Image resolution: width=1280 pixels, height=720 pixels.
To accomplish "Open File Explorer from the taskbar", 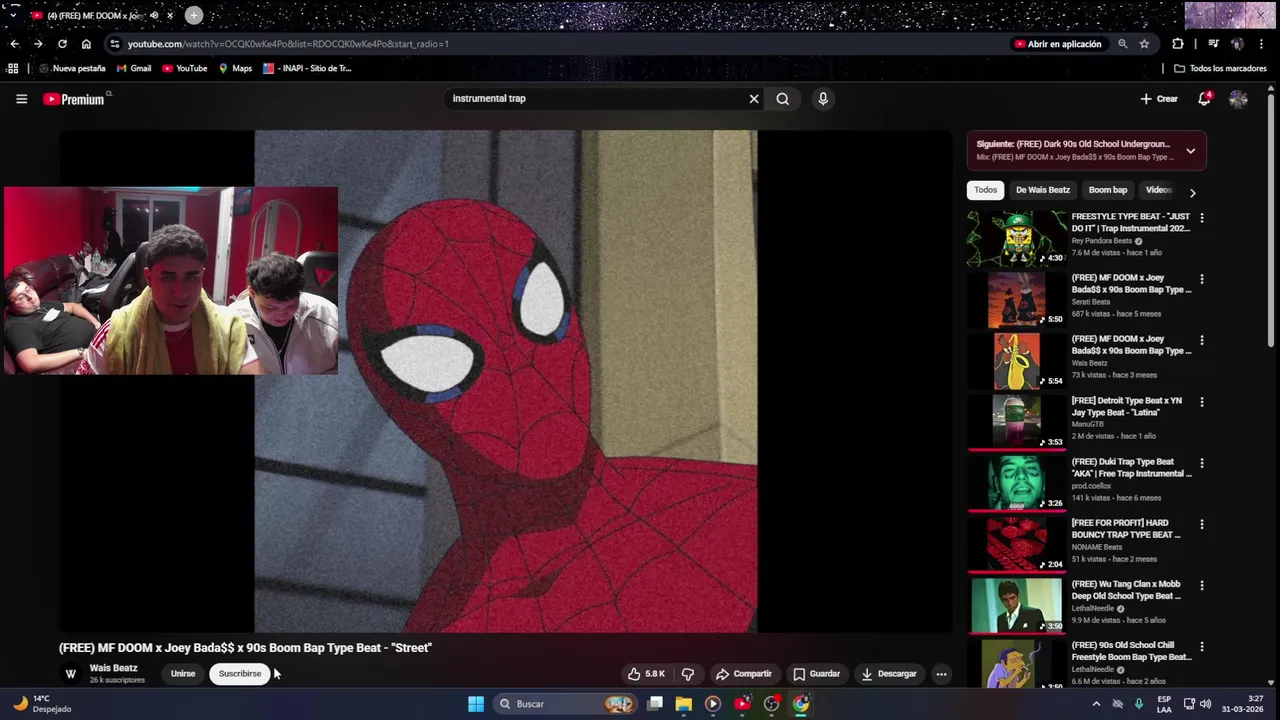I will click(x=683, y=704).
